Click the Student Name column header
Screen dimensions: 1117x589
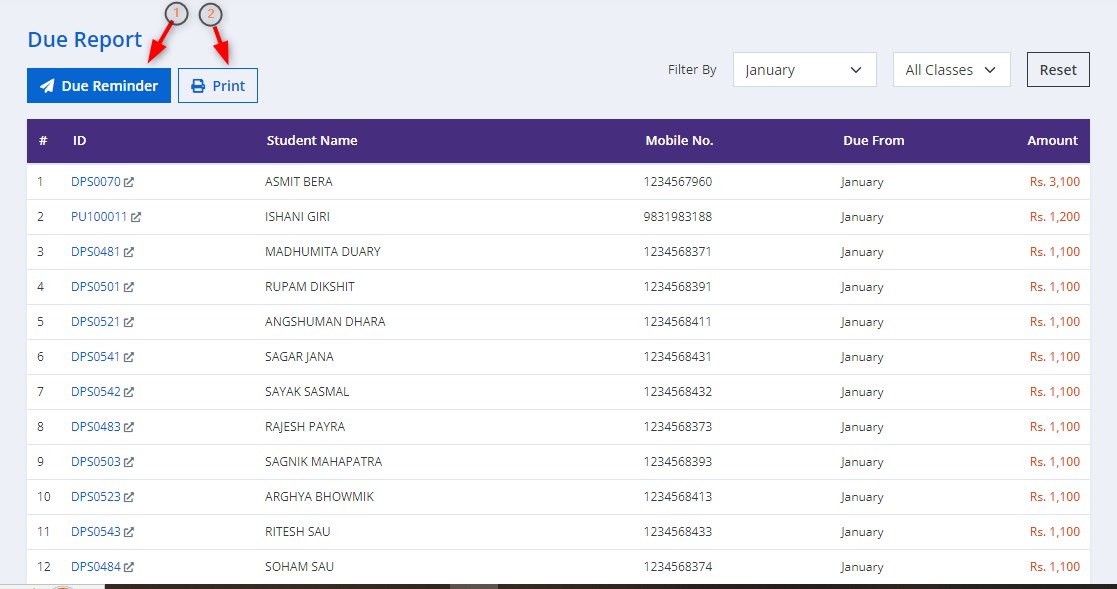tap(312, 140)
